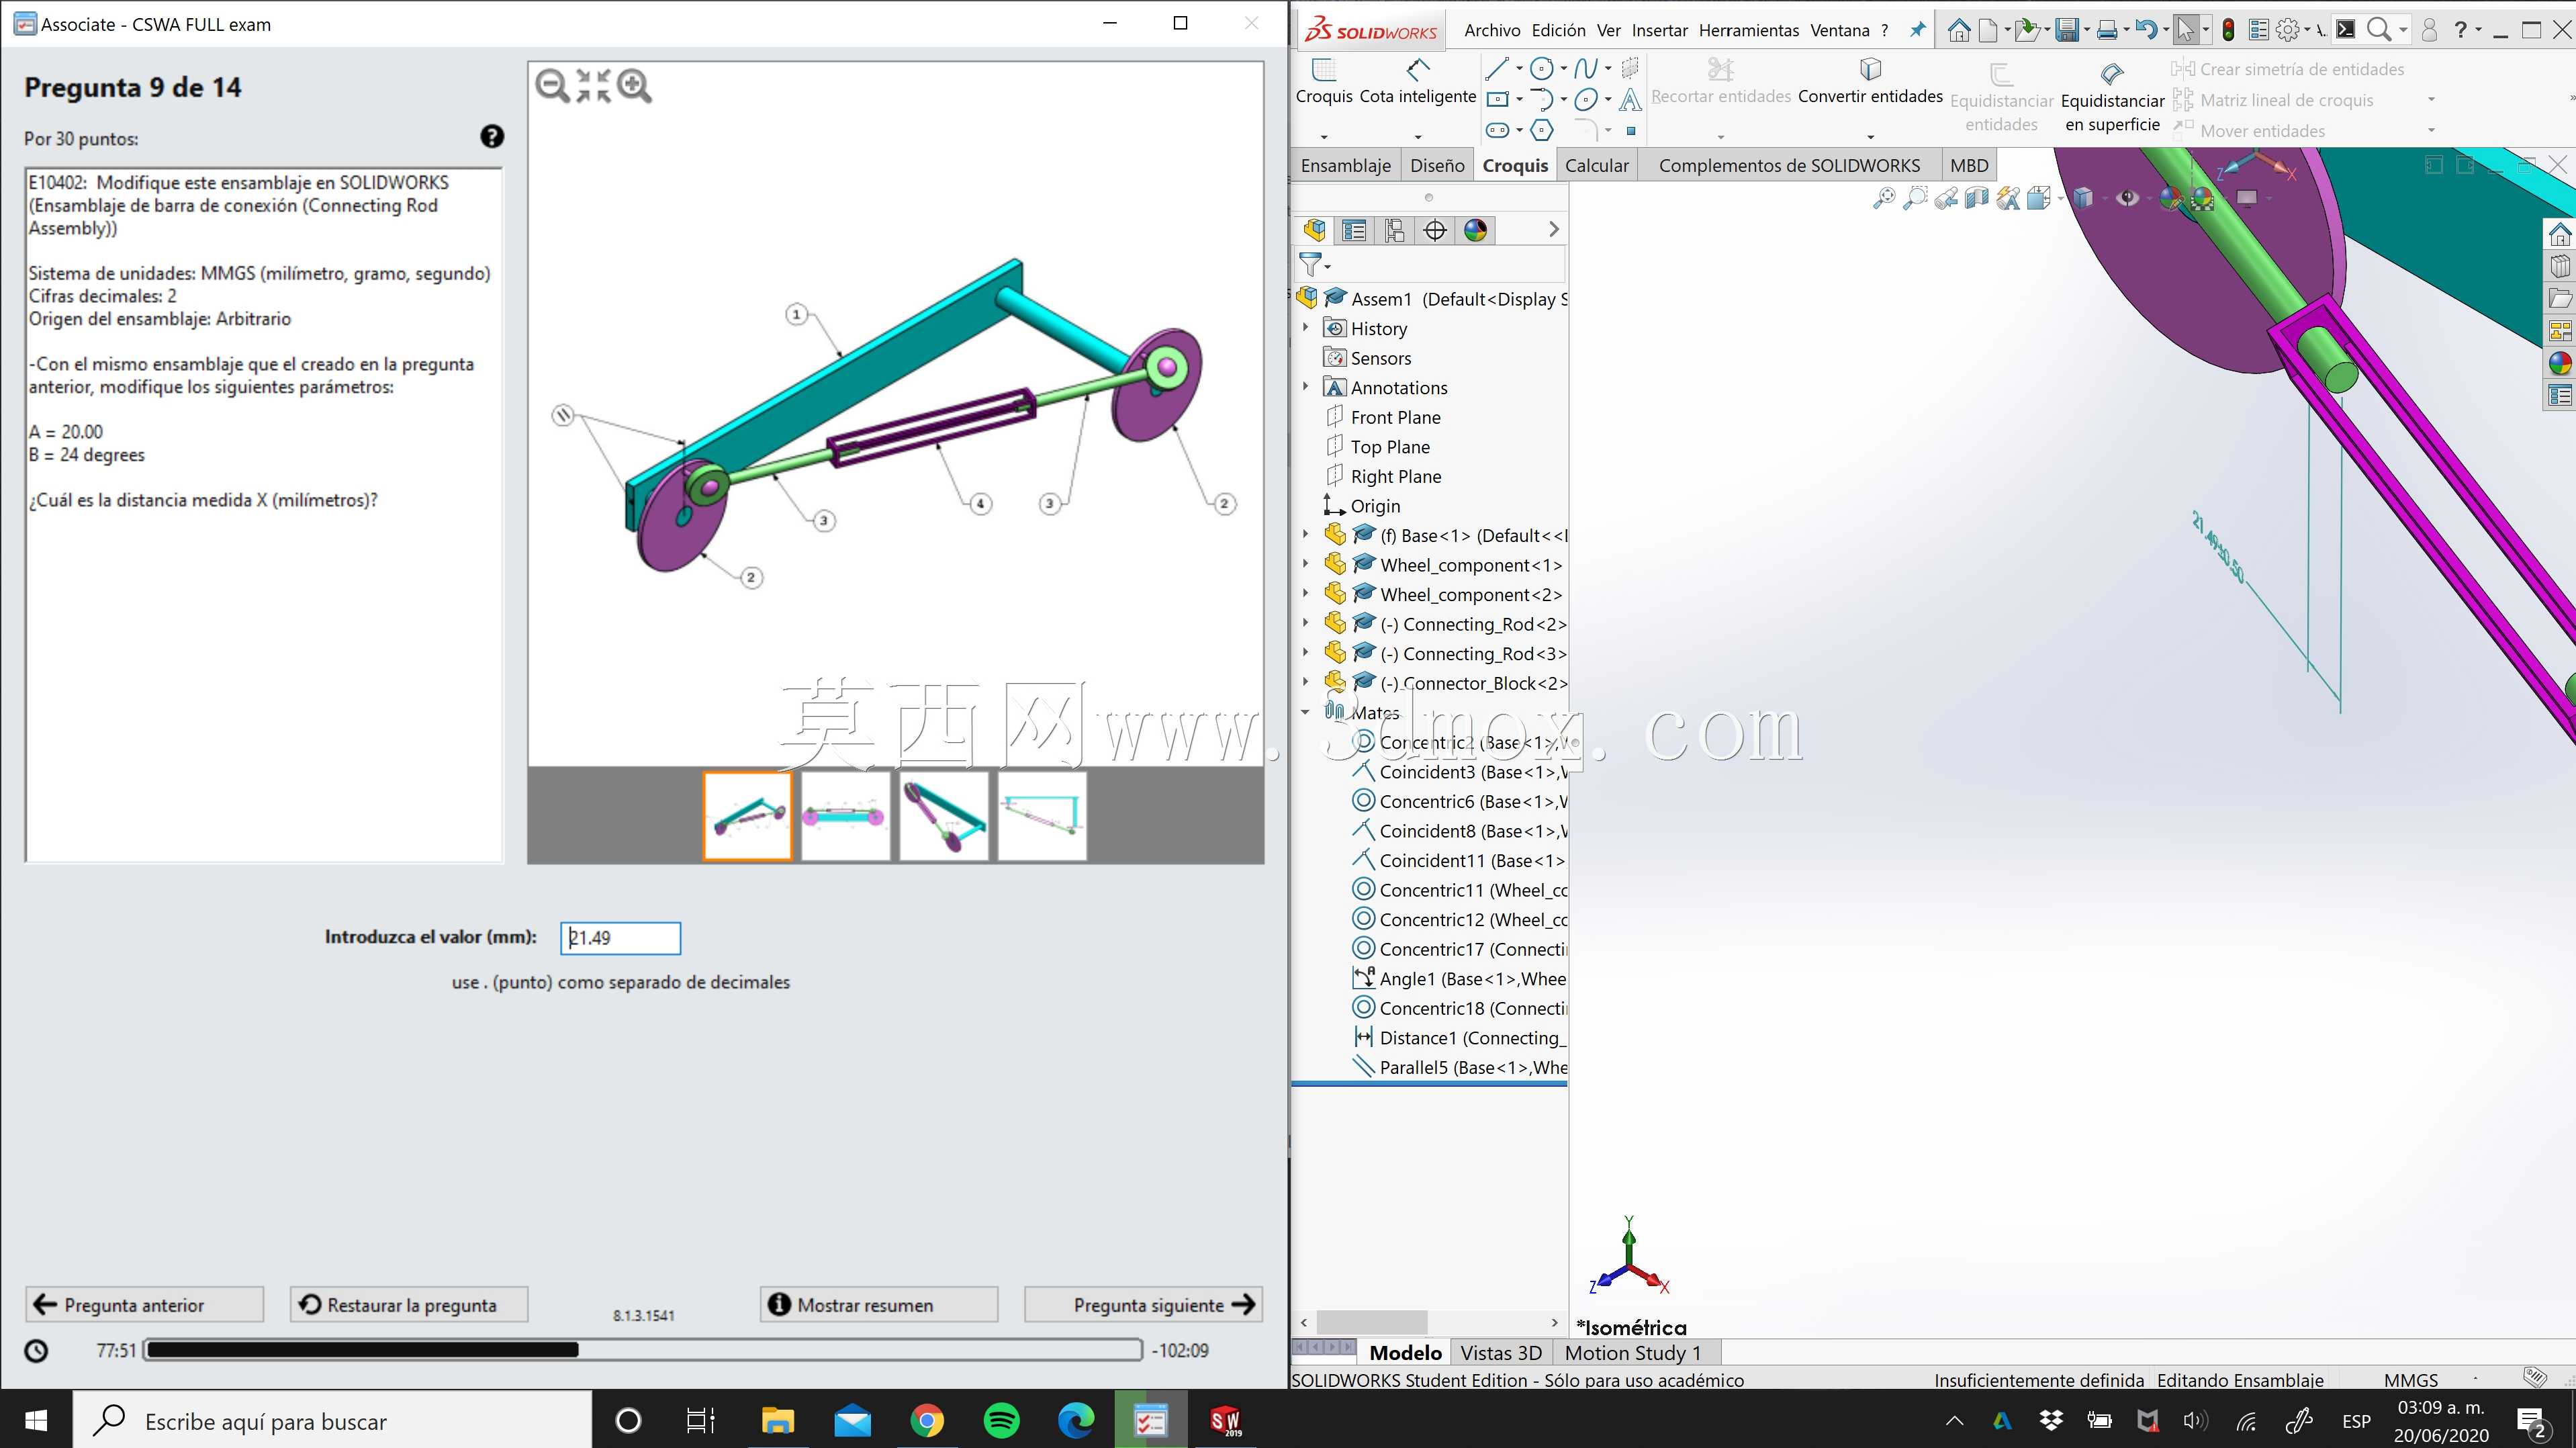Click the exam question help icon
The height and width of the screenshot is (1448, 2576).
click(x=492, y=137)
